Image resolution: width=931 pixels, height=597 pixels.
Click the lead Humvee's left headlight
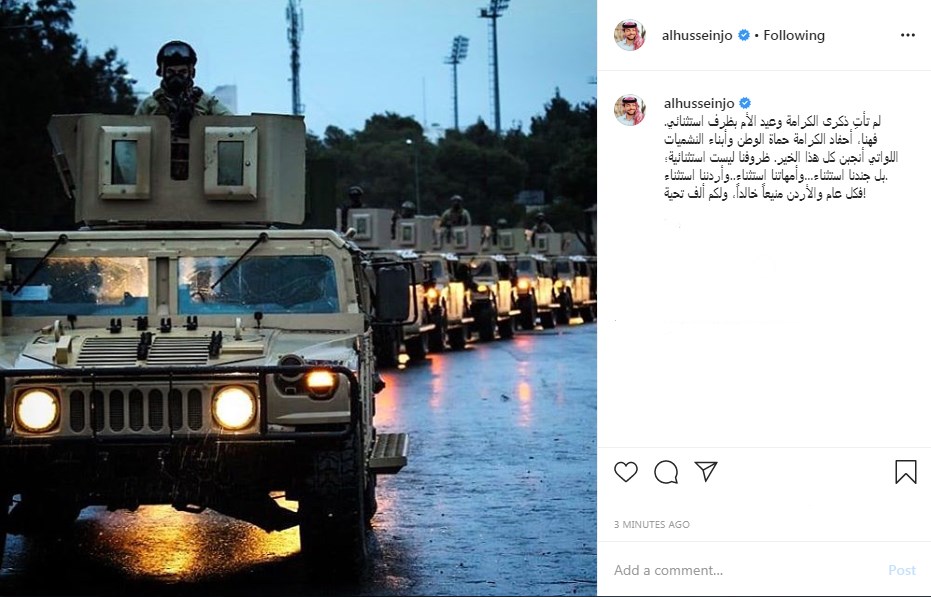(37, 410)
